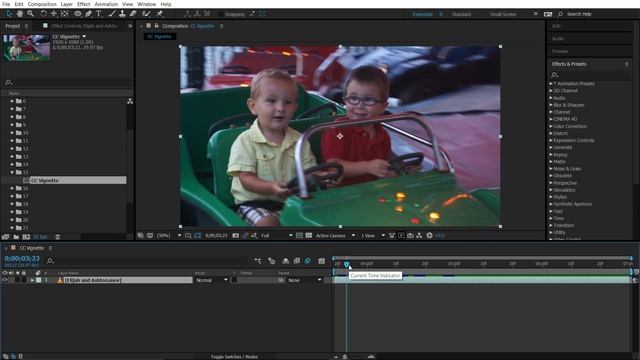The image size is (640, 360).
Task: Select the Pen tool
Action: click(88, 14)
